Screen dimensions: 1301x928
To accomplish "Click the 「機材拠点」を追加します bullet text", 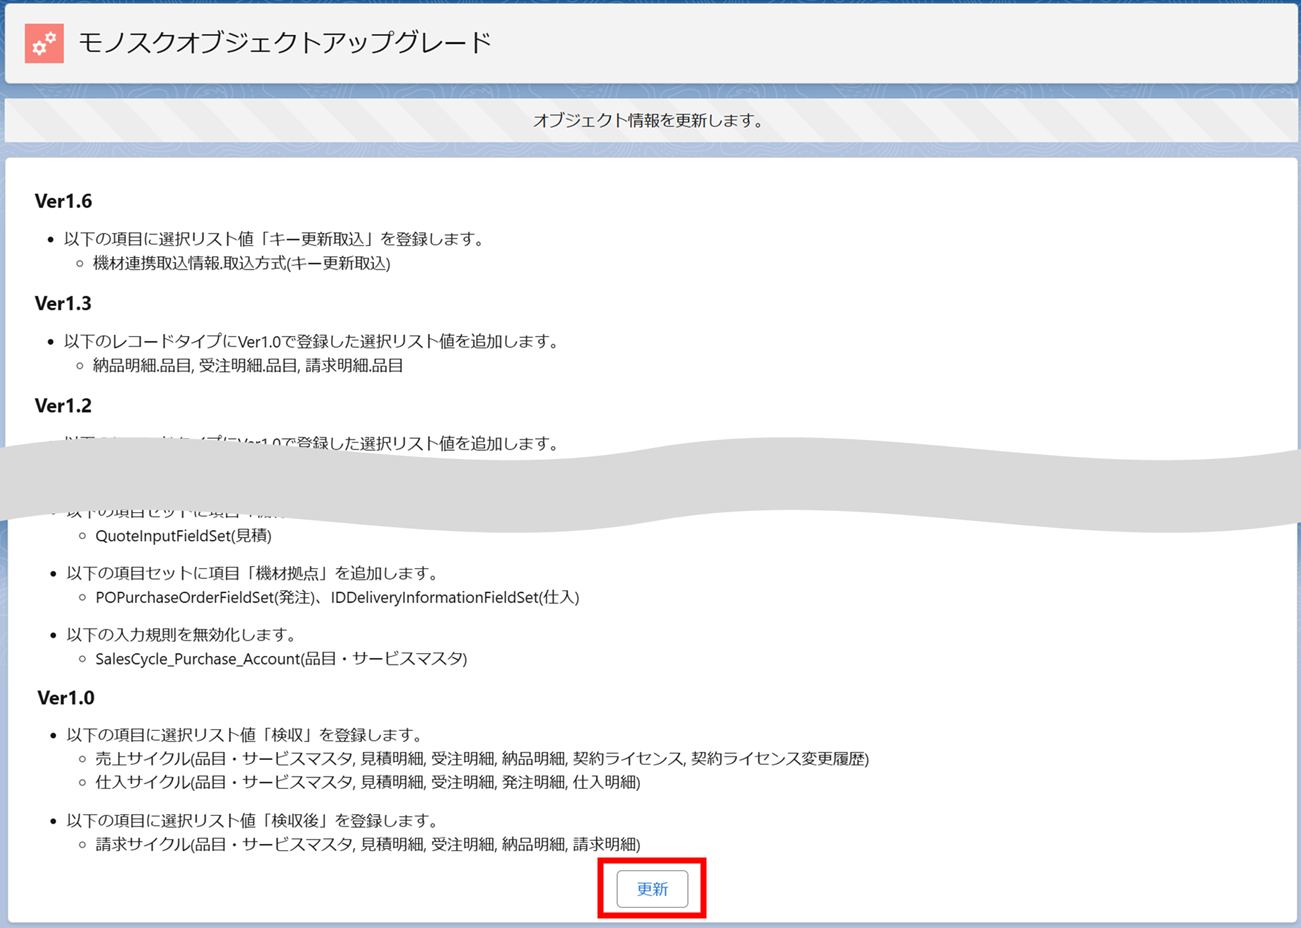I will coord(252,573).
